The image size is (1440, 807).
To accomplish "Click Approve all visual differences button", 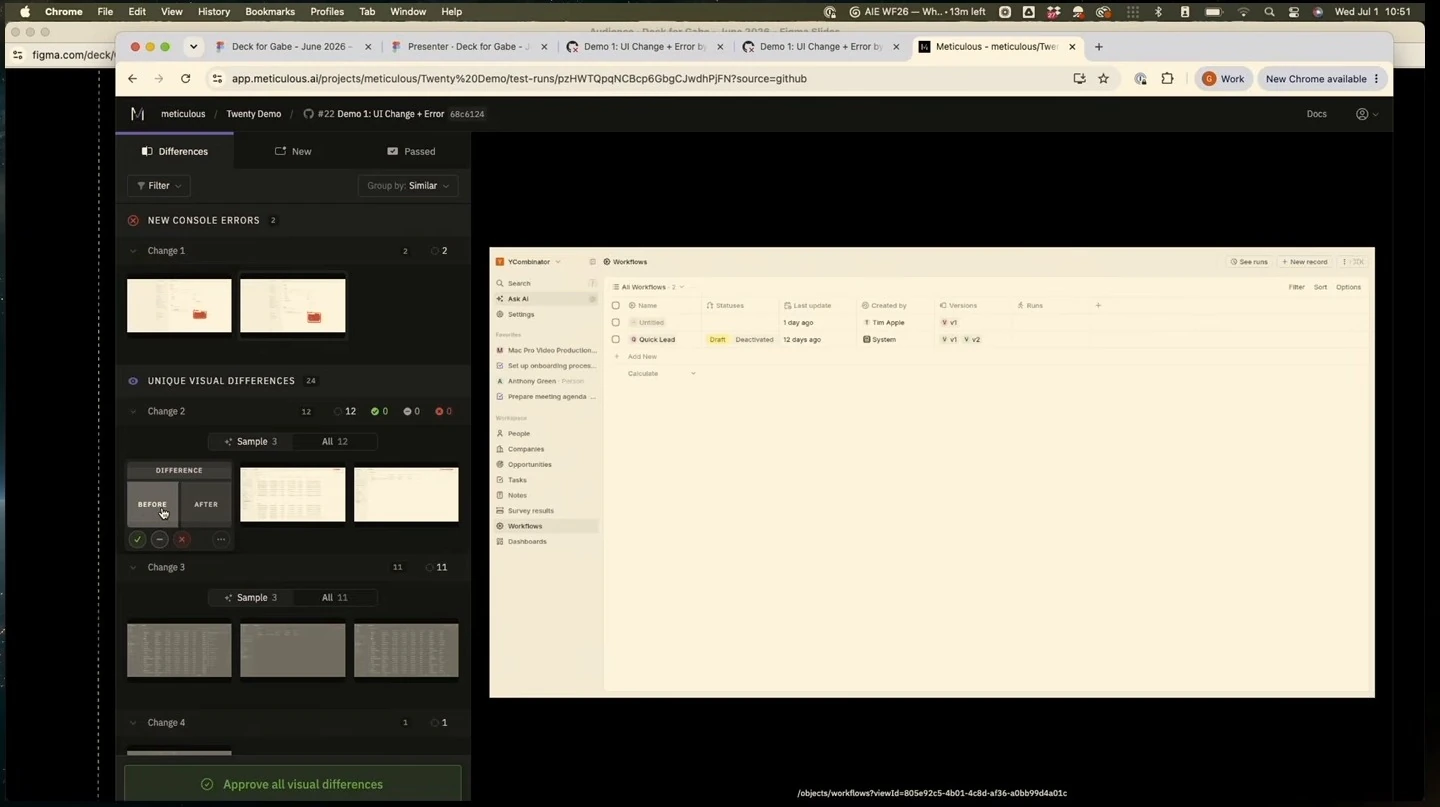I will pos(293,784).
